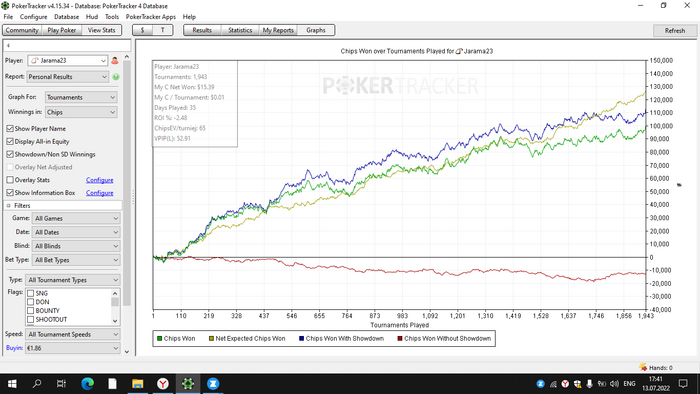Check the BOUNTY flag
Viewport: 700px width, 394px height.
coord(30,311)
